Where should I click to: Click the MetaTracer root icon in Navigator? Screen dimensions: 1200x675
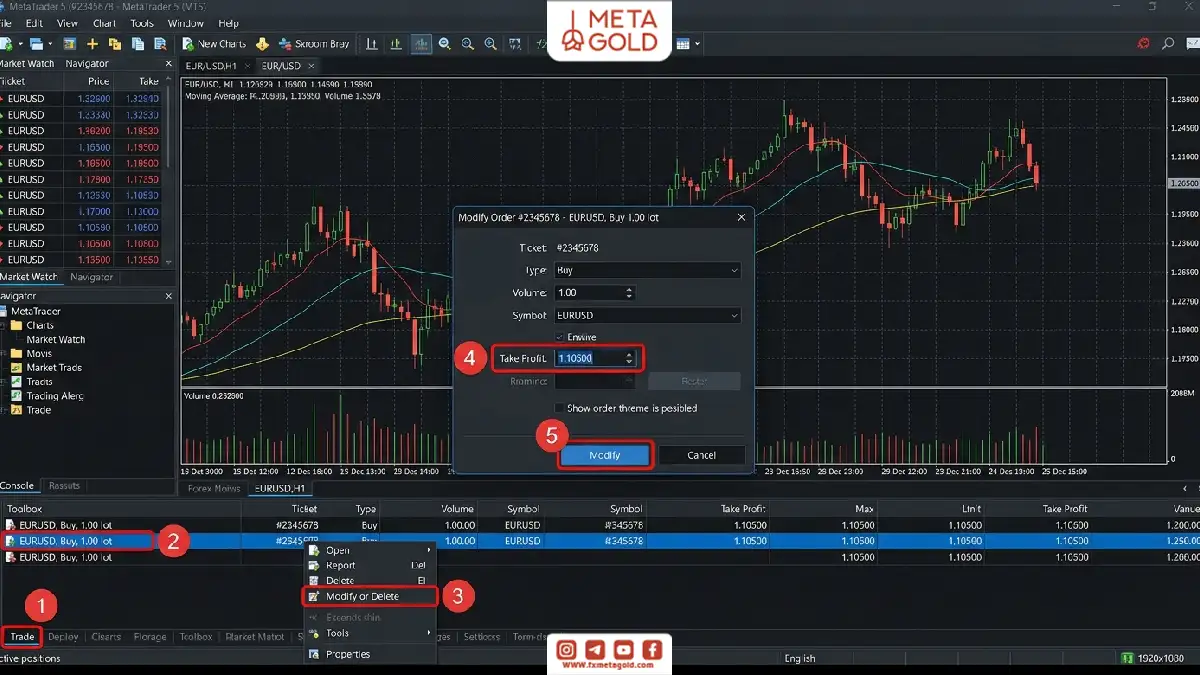pos(5,311)
